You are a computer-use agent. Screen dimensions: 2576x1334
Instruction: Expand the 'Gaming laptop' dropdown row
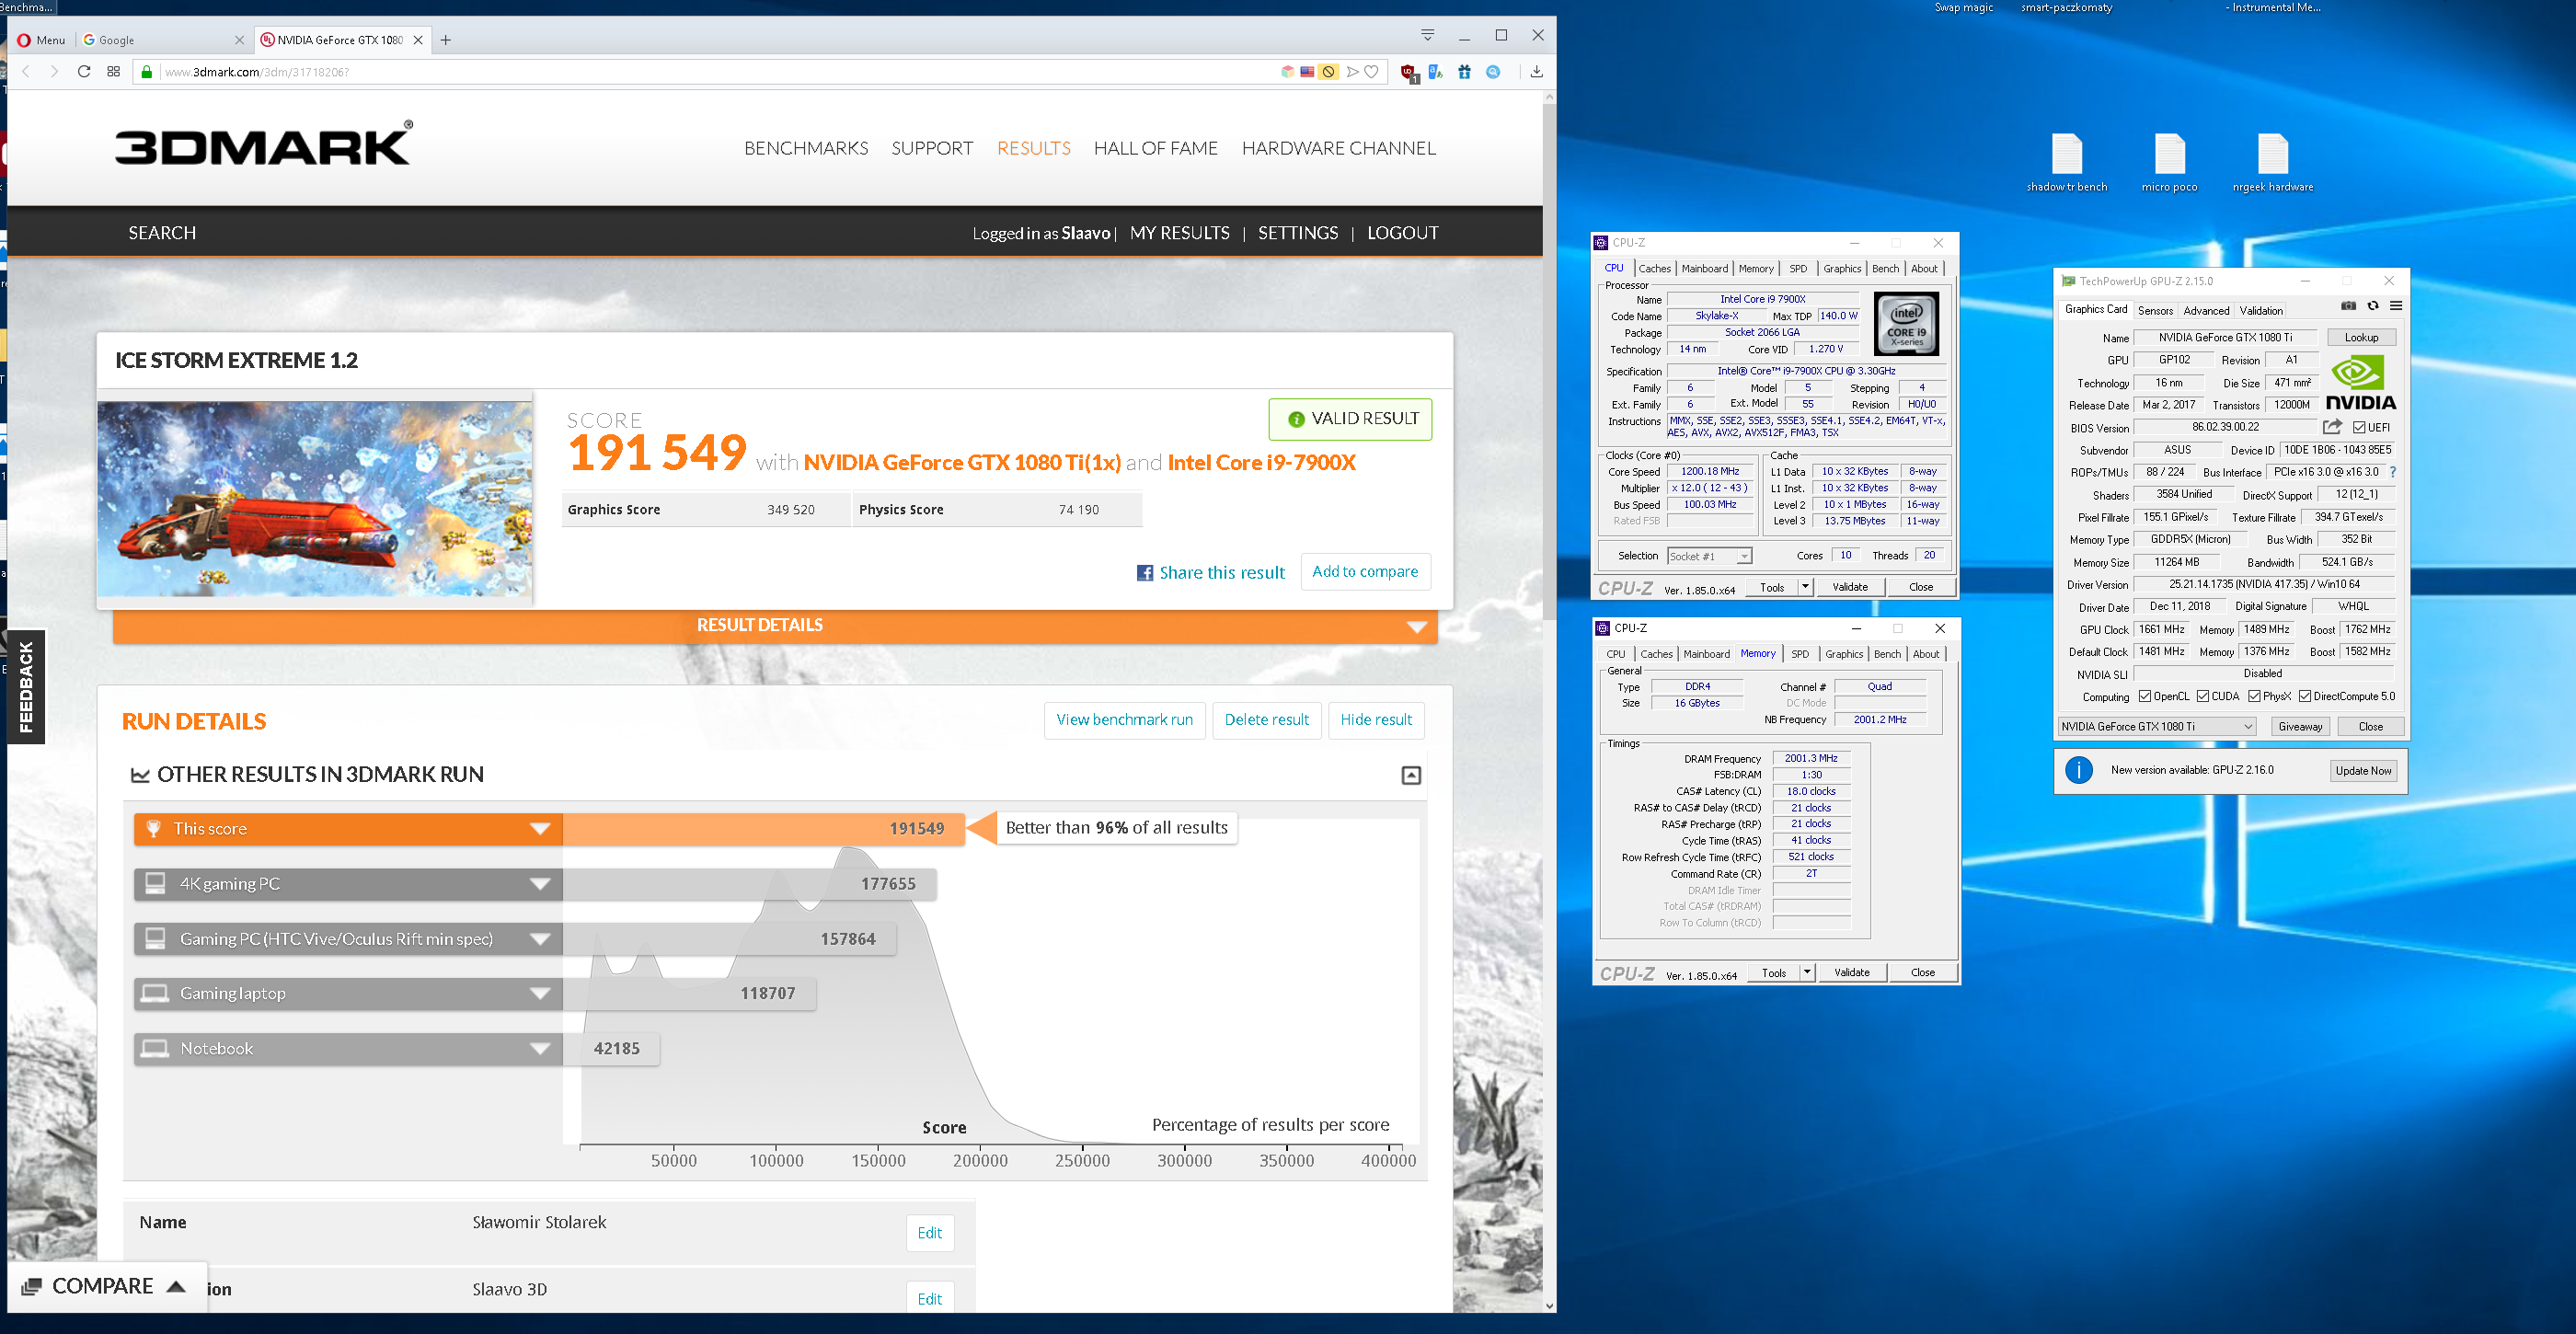coord(348,994)
